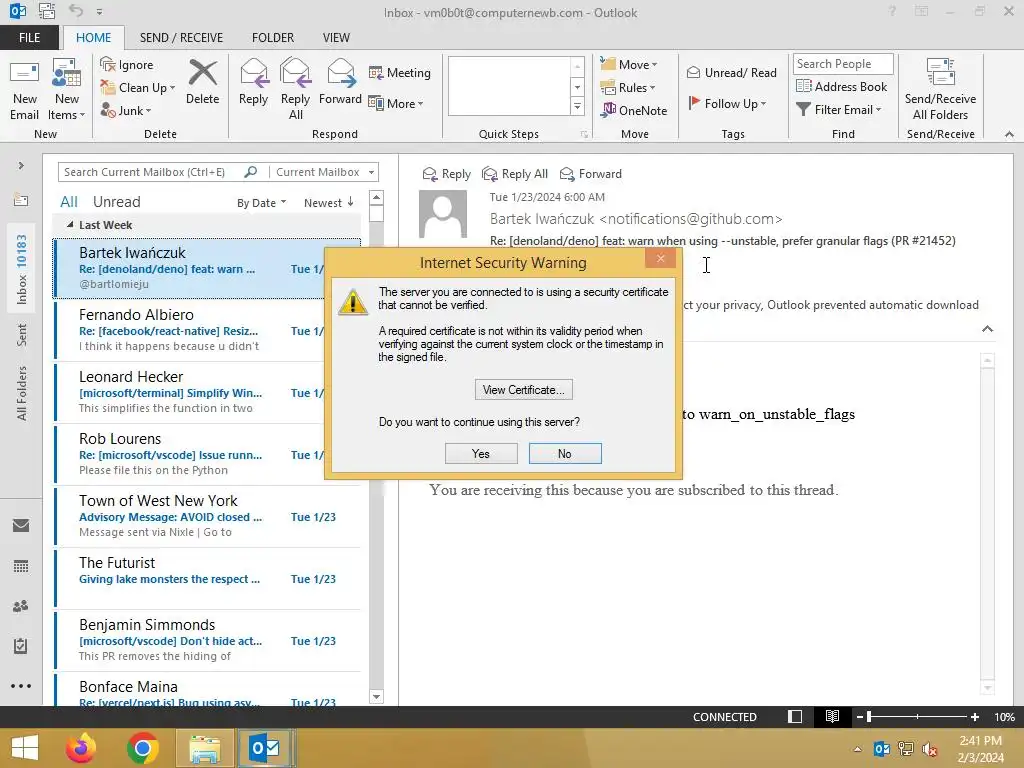Switch to SEND / RECEIVE tab

[x=182, y=37]
